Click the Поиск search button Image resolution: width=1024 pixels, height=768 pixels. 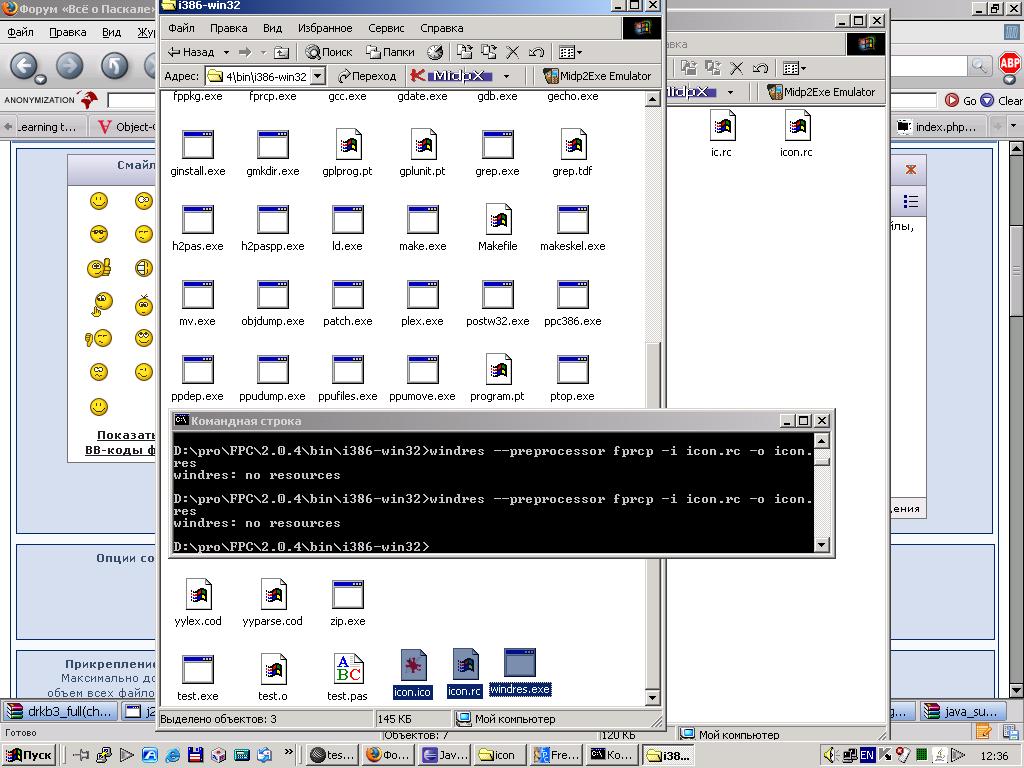329,52
